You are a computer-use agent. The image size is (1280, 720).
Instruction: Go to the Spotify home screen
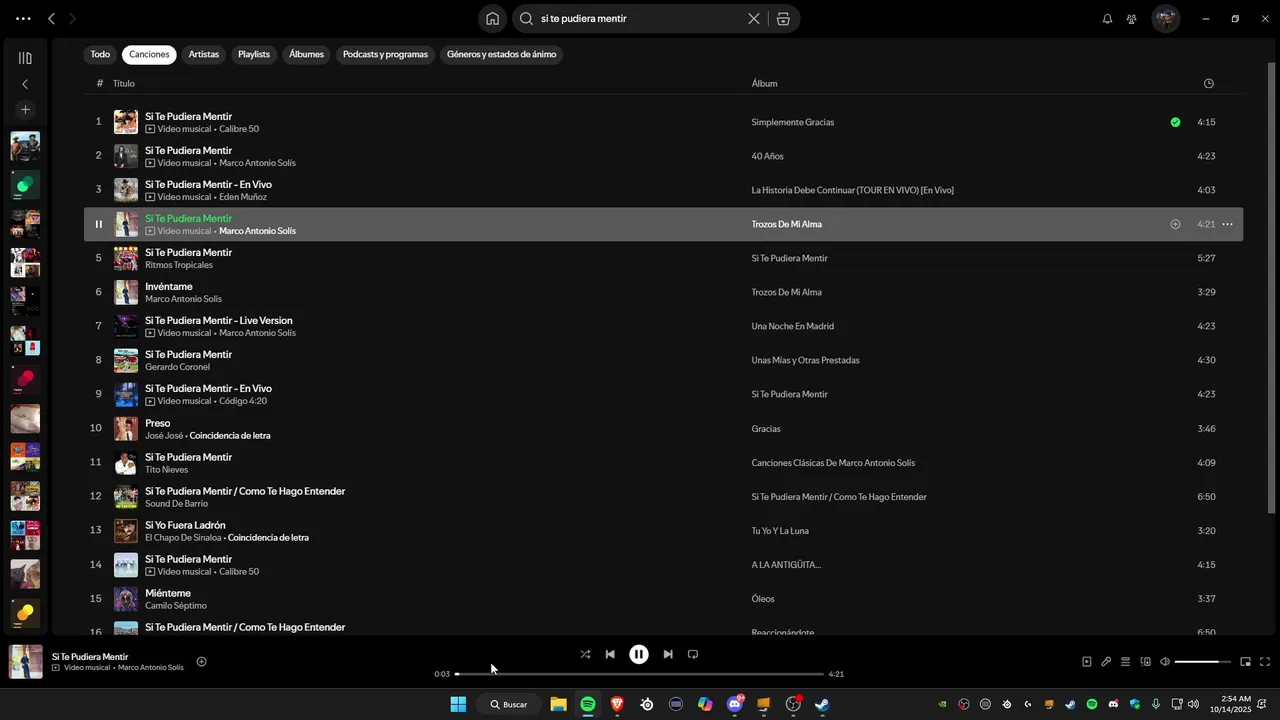492,18
